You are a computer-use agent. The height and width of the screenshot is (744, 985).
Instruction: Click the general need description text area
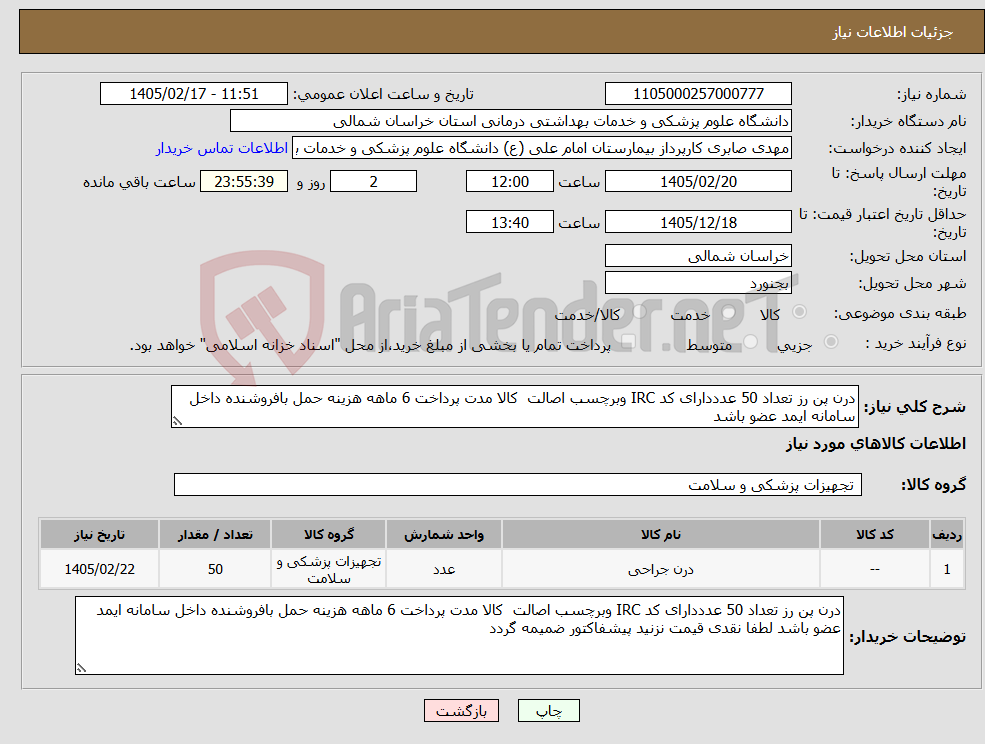514,407
